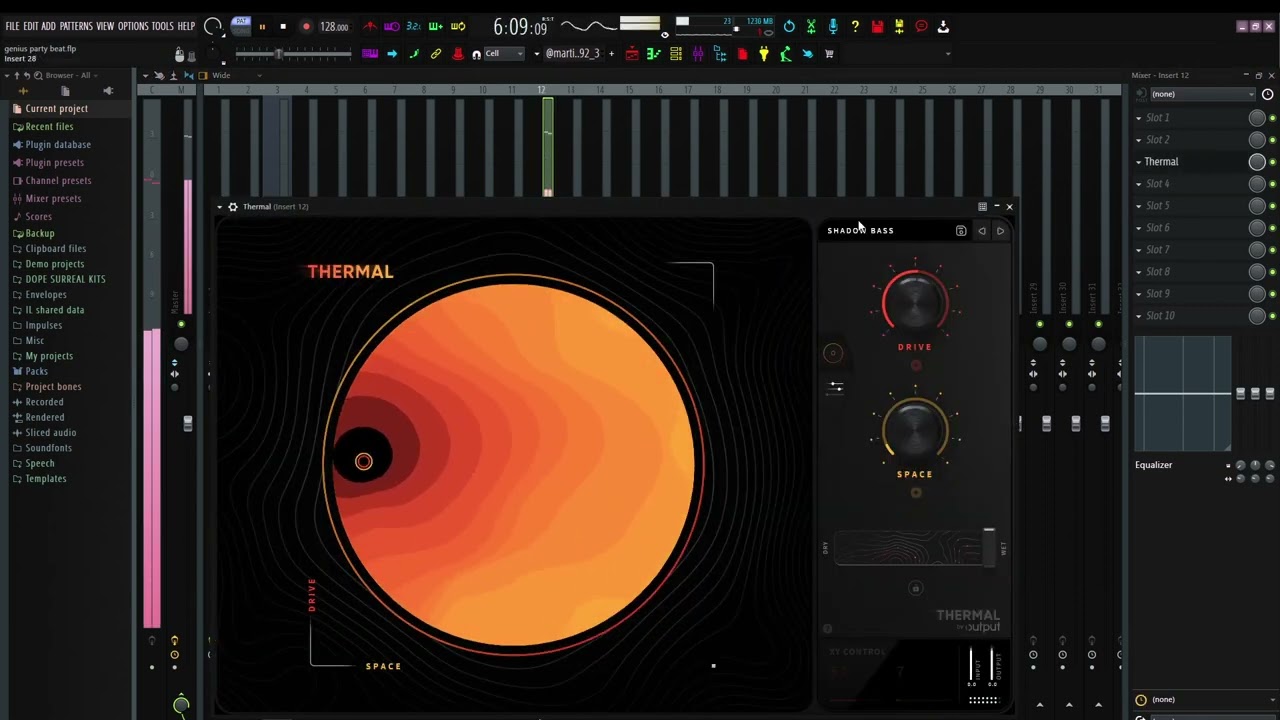The image size is (1280, 720).
Task: Open the TOOLS menu
Action: pos(162,26)
